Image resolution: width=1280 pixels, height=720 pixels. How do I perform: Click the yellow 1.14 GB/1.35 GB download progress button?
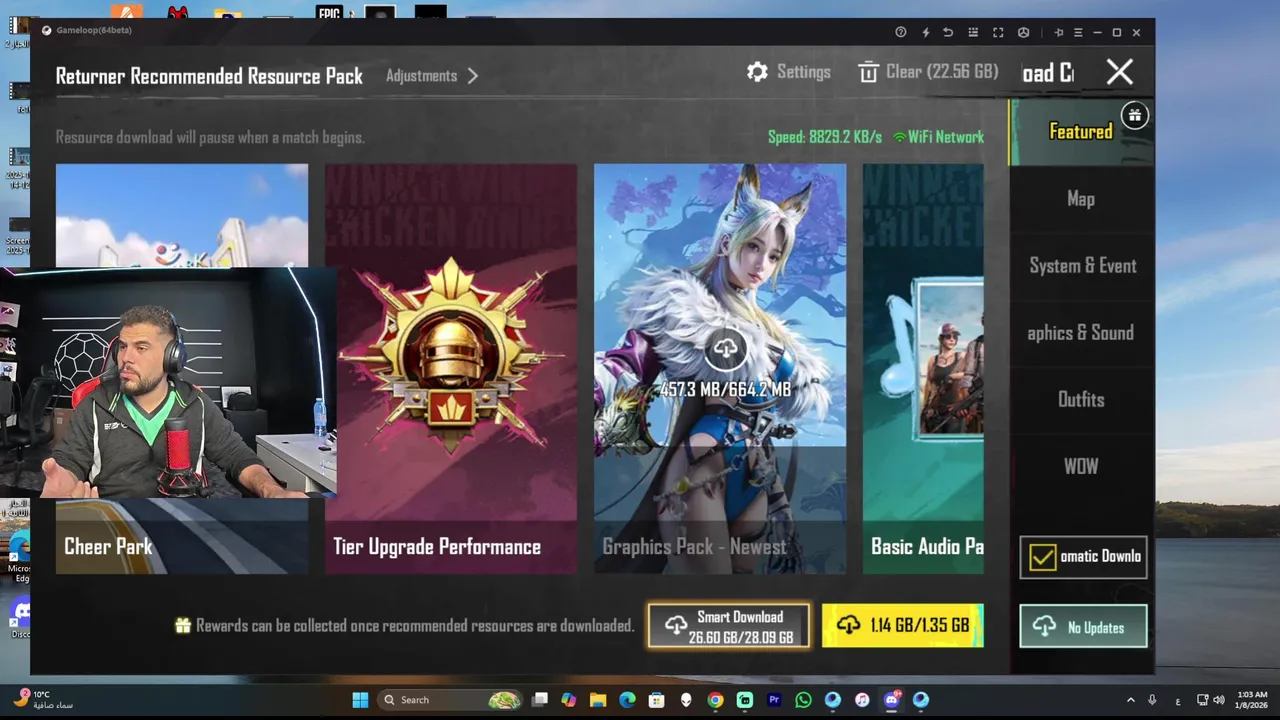903,626
